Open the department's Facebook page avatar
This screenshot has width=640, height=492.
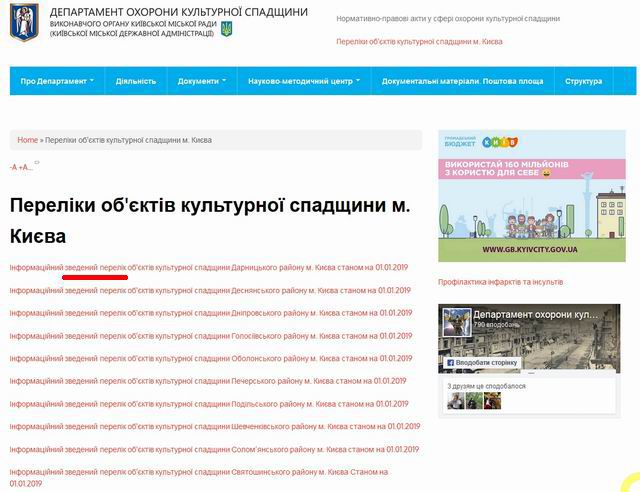tap(457, 323)
